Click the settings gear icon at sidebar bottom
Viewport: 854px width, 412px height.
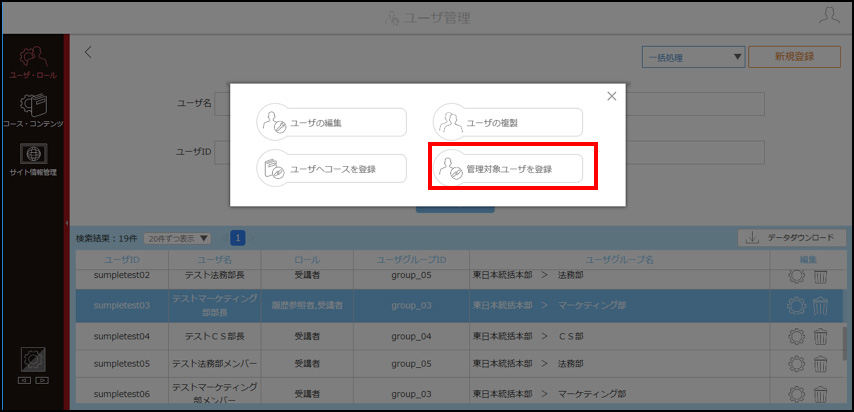click(33, 360)
